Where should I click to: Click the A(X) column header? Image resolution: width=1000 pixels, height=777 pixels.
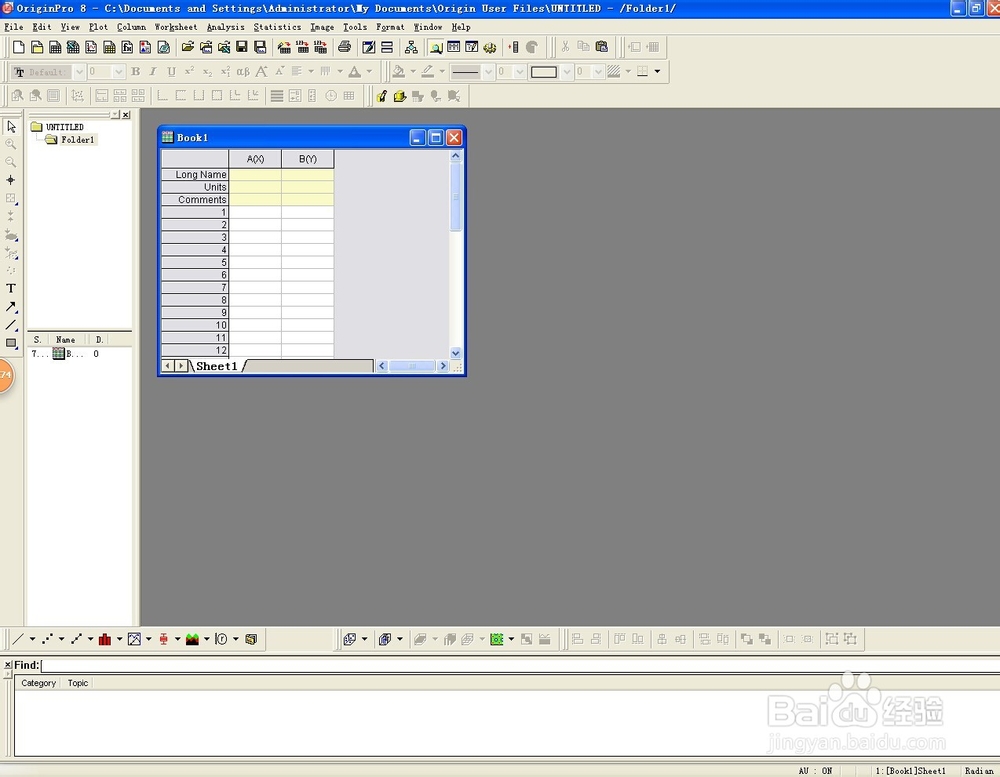pos(255,159)
